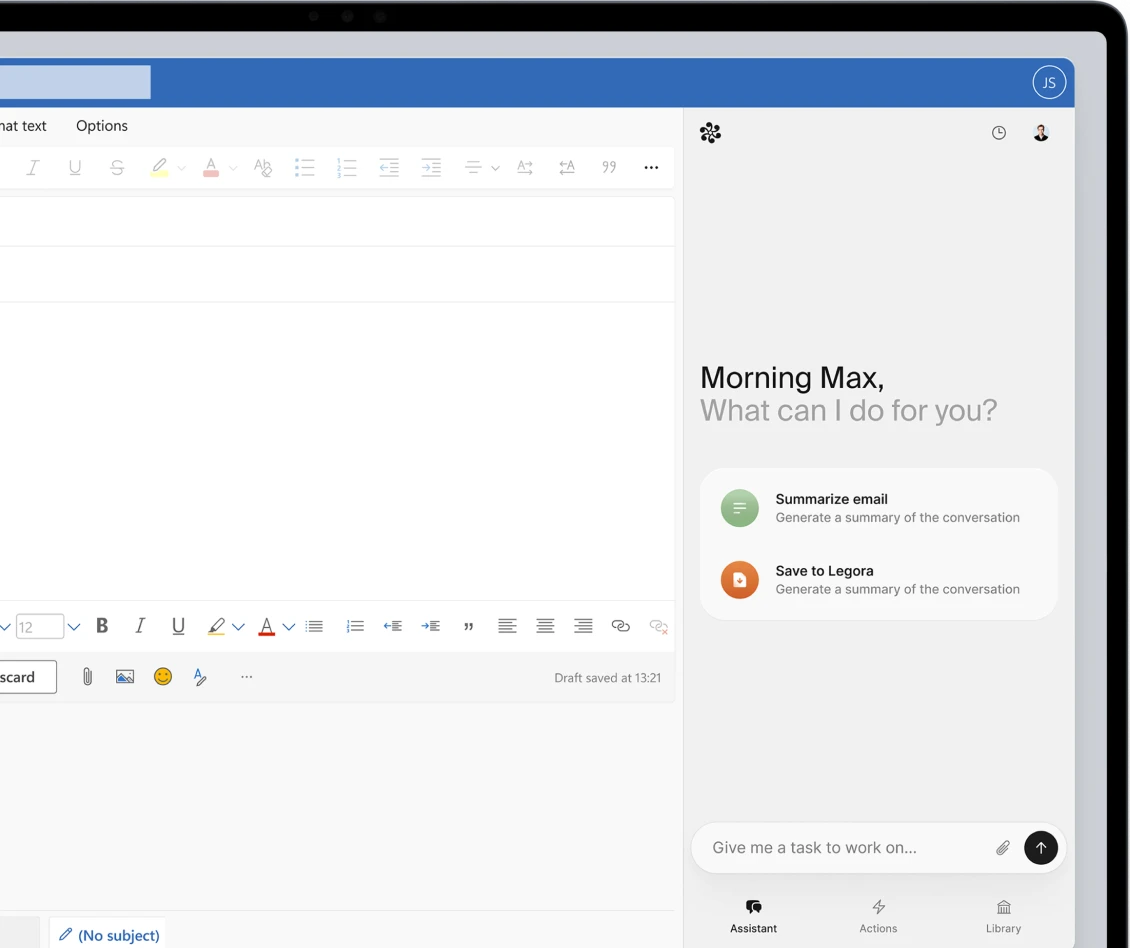Open the history clock icon
Image resolution: width=1130 pixels, height=948 pixels.
pyautogui.click(x=998, y=133)
